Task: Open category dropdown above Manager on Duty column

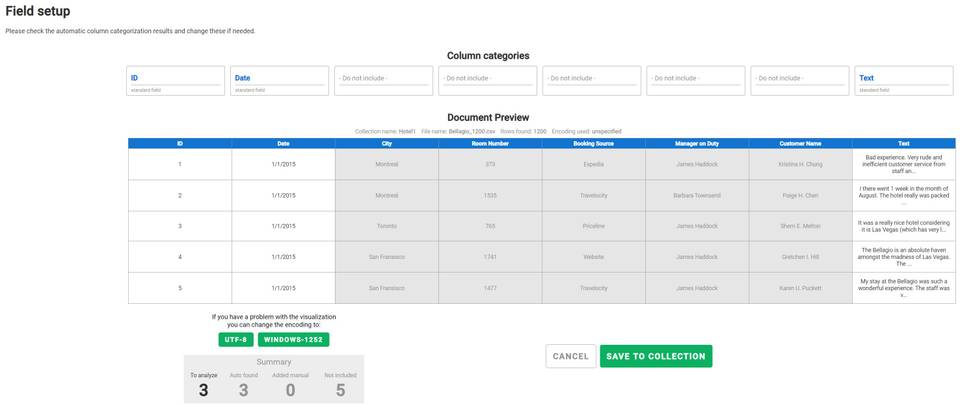Action: point(696,81)
